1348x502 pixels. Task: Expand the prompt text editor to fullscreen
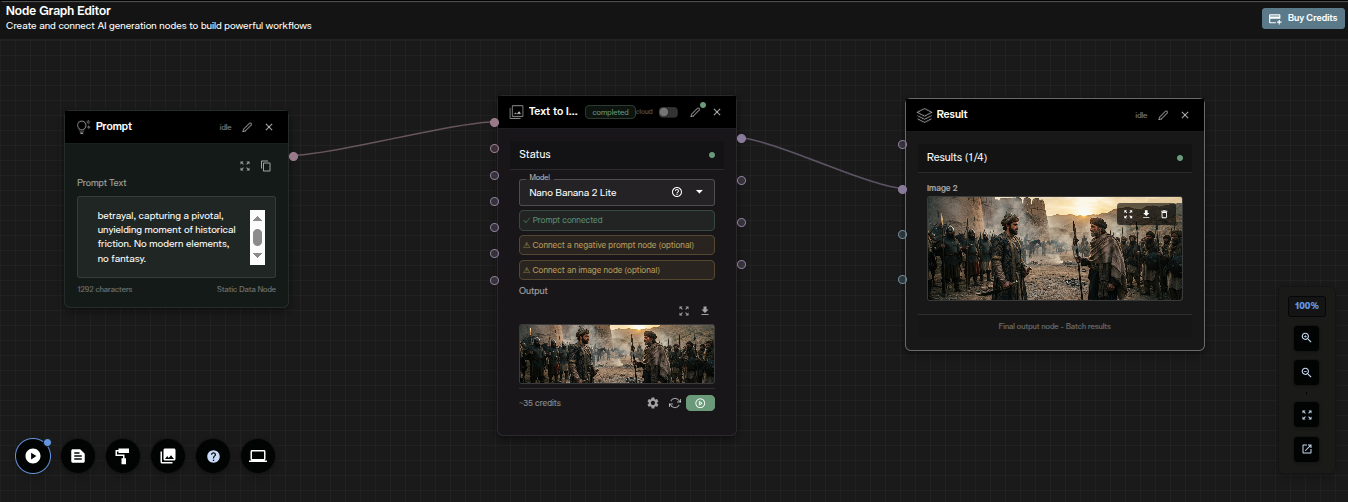pyautogui.click(x=245, y=166)
